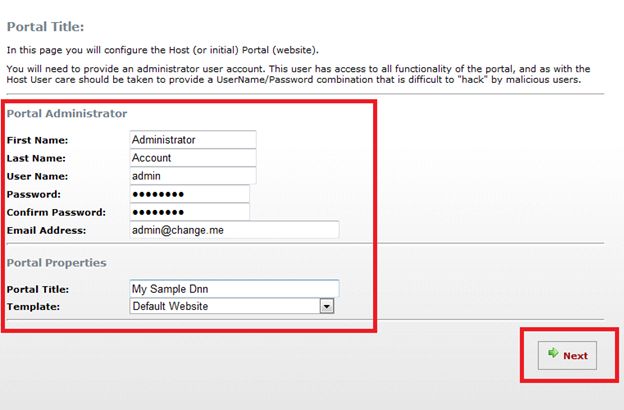The height and width of the screenshot is (410, 624).
Task: Select the User Name field with admin
Action: coord(193,176)
